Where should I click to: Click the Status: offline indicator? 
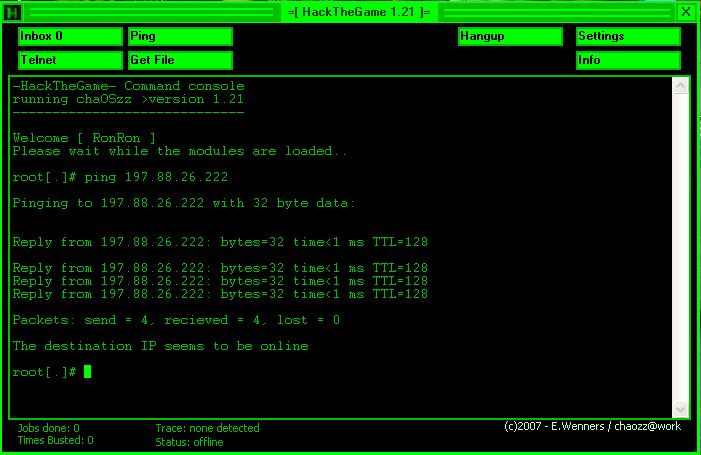point(189,442)
